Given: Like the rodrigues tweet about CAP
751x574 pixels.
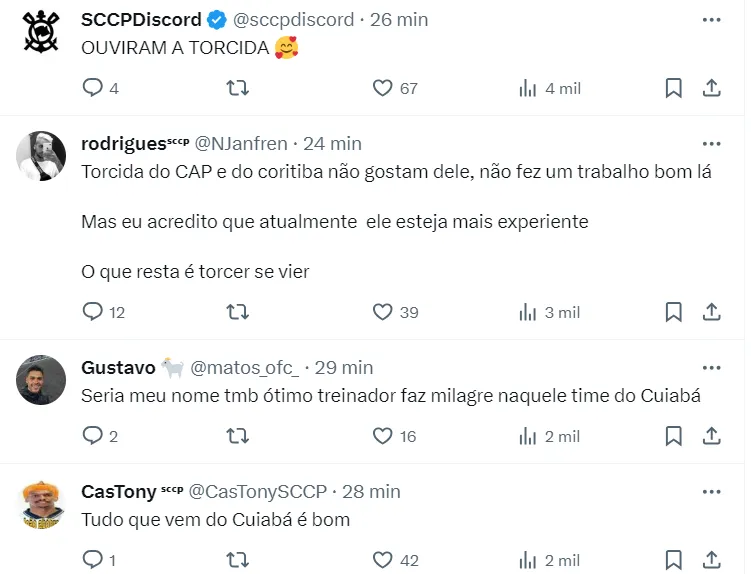Looking at the screenshot, I should pos(382,312).
